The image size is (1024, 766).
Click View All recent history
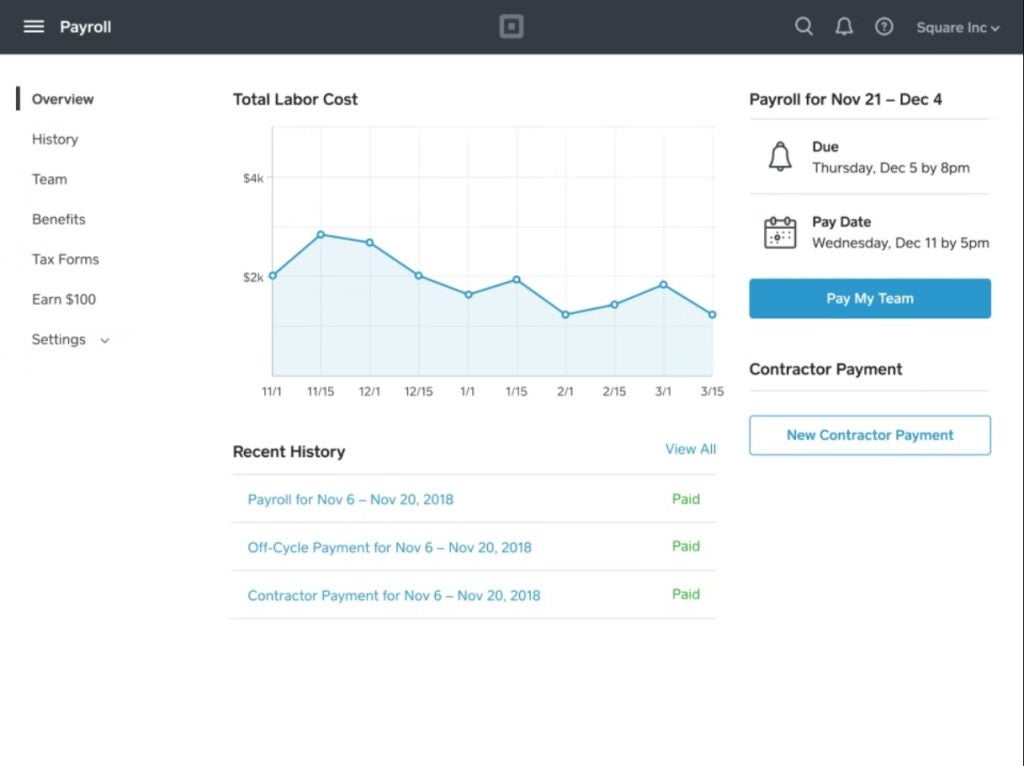(690, 449)
